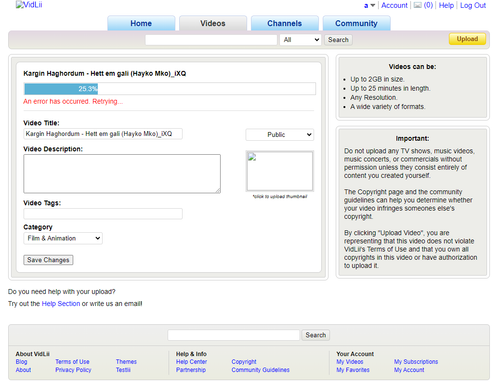Open the Account link
This screenshot has height=387, width=500.
click(x=394, y=5)
